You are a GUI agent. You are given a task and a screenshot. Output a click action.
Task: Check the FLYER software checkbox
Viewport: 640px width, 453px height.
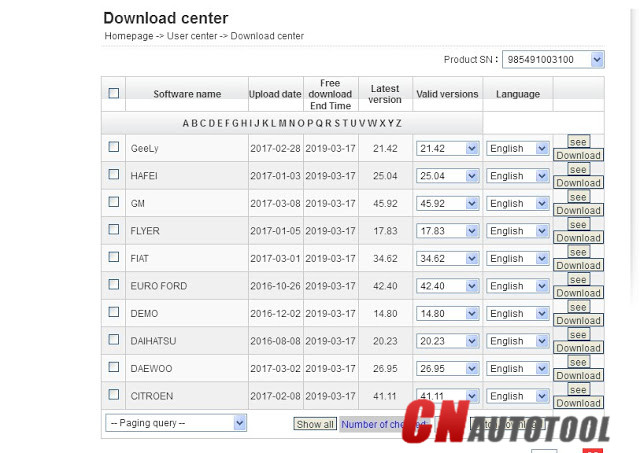pyautogui.click(x=114, y=229)
